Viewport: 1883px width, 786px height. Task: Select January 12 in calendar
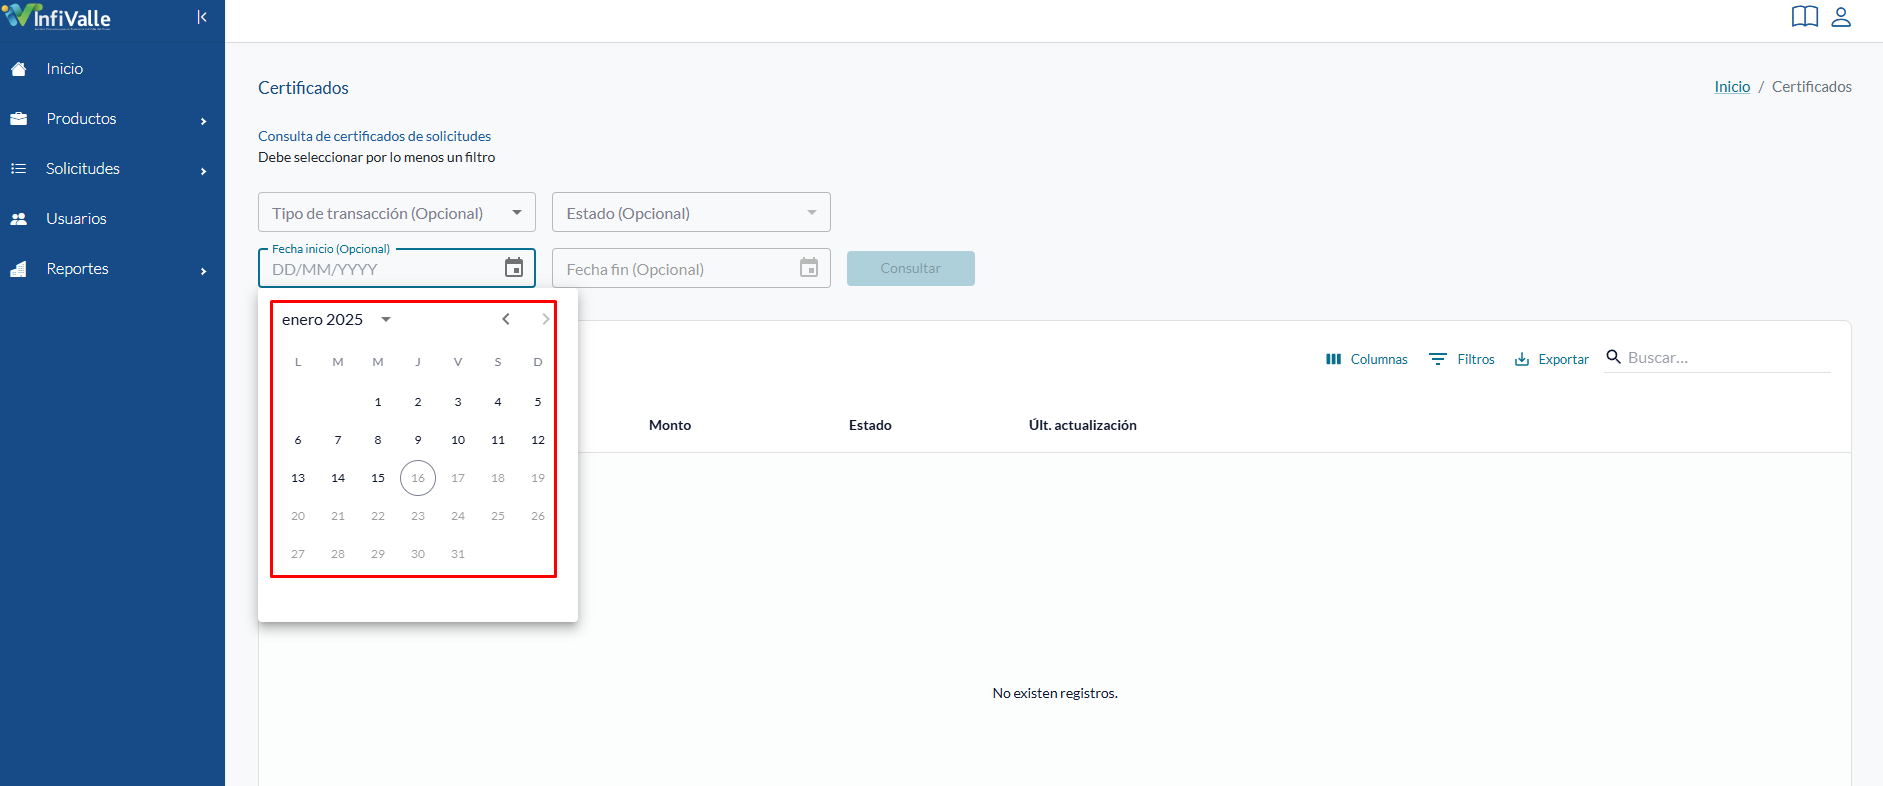(538, 440)
